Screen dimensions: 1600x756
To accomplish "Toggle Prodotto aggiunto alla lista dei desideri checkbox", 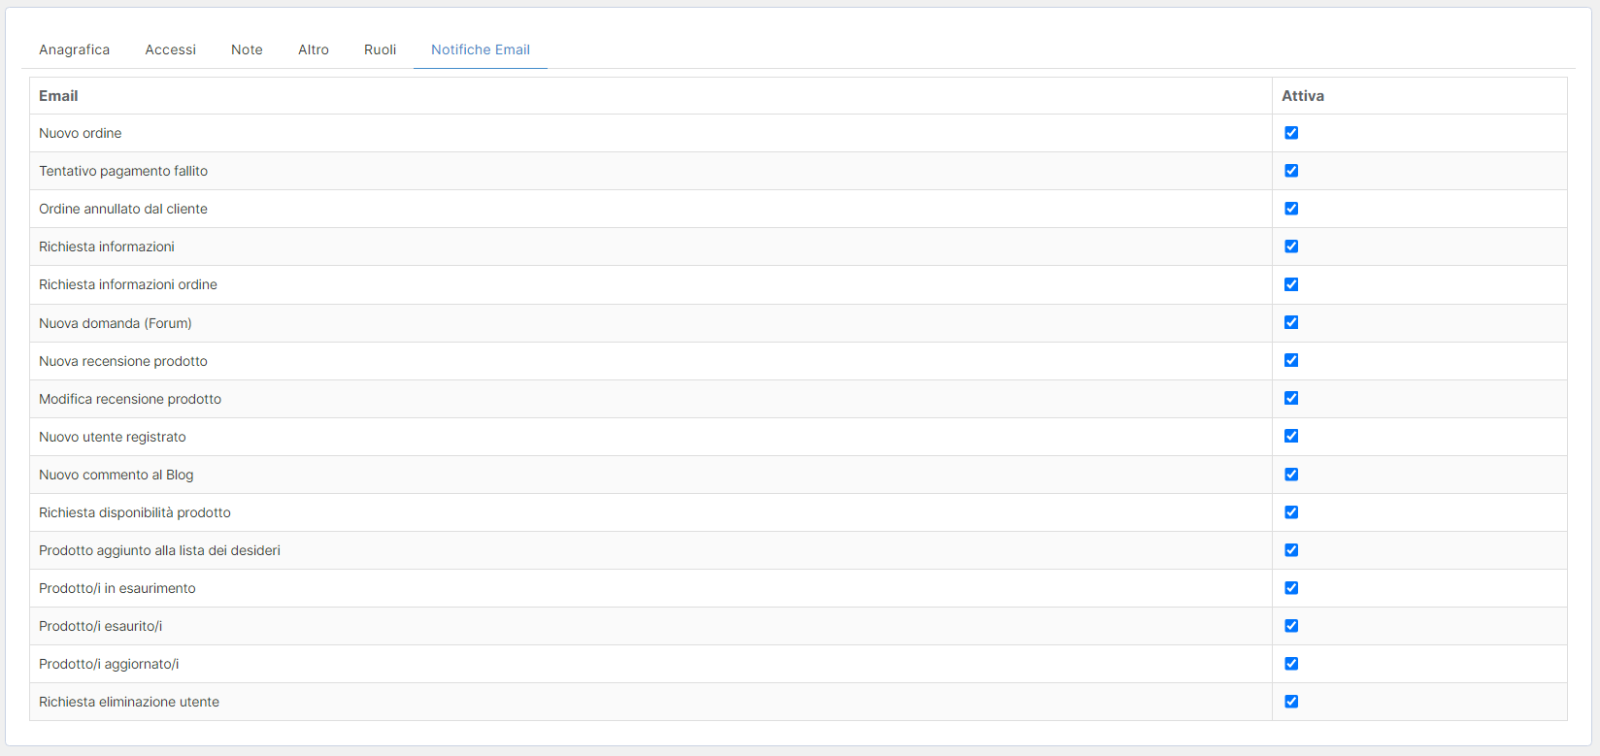I will (1291, 550).
